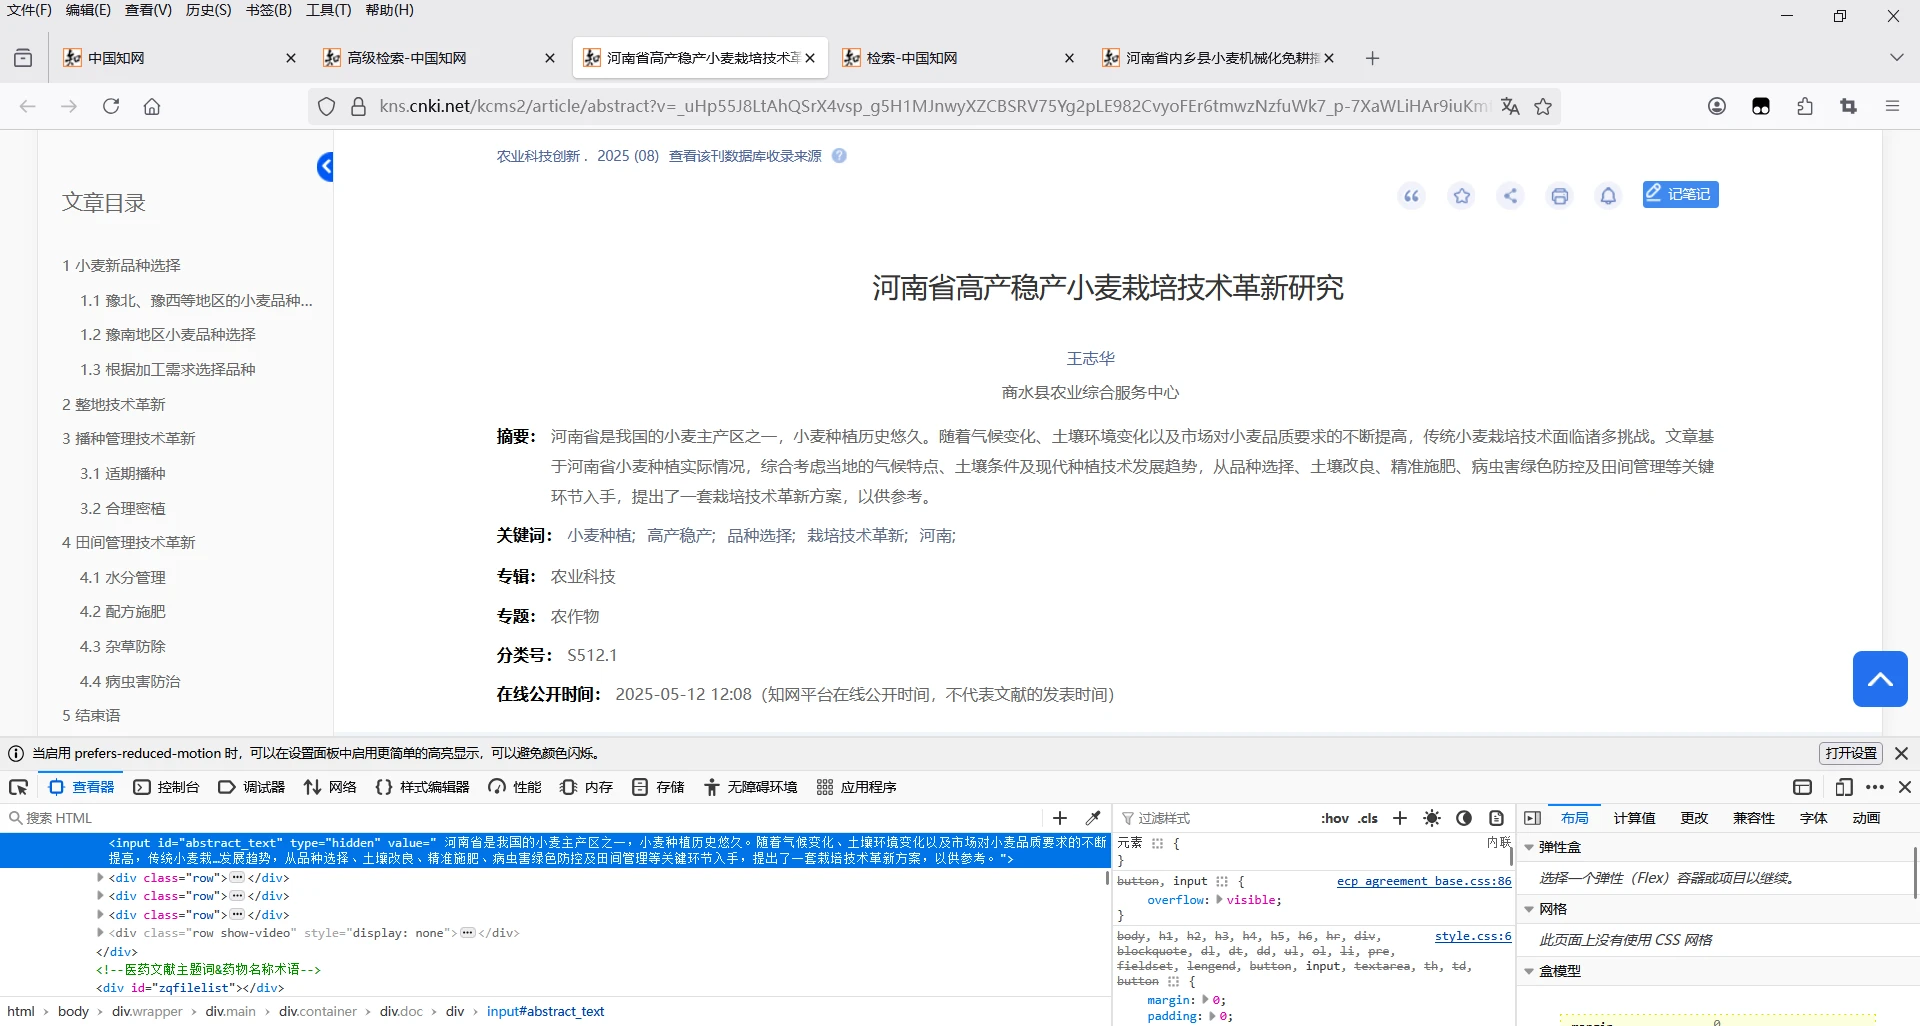The height and width of the screenshot is (1026, 1920).
Task: Favorite the article with star icon
Action: tap(1461, 196)
